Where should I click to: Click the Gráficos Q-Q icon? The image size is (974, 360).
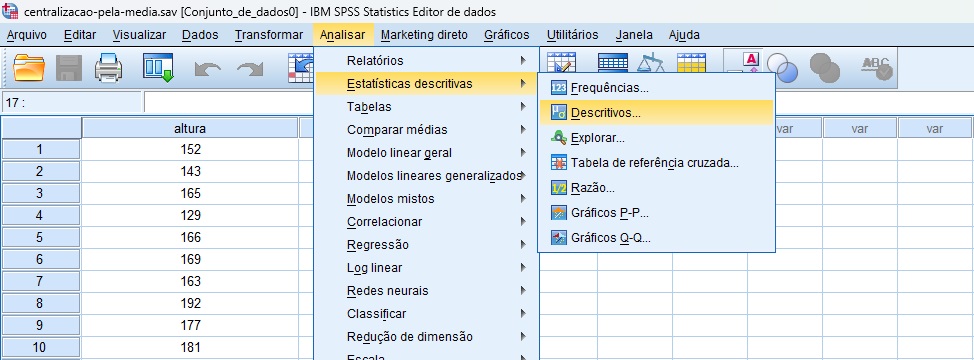tap(559, 238)
